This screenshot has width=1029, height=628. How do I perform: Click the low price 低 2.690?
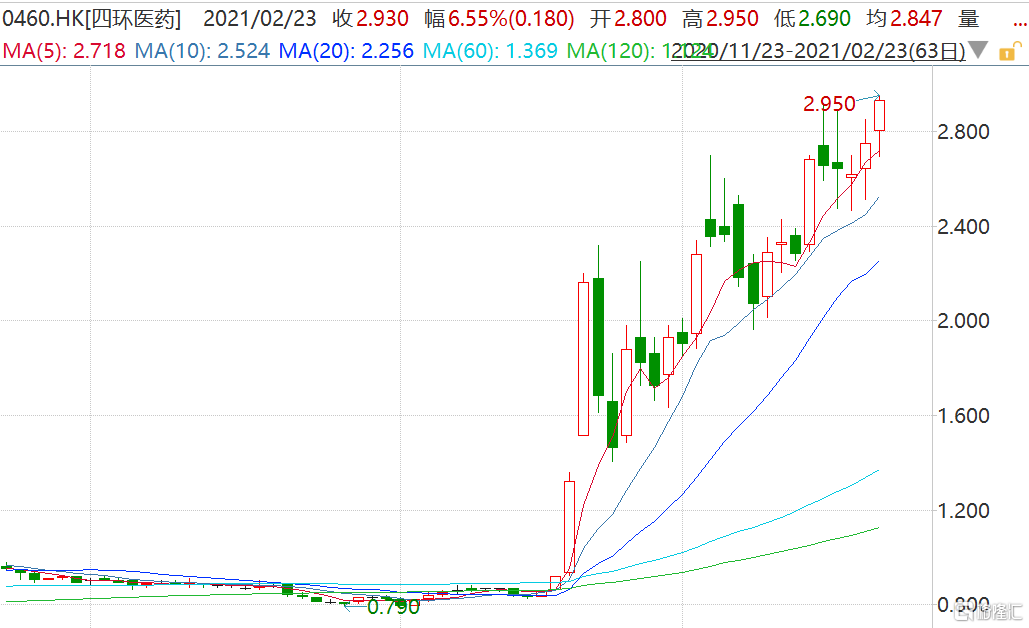[812, 18]
